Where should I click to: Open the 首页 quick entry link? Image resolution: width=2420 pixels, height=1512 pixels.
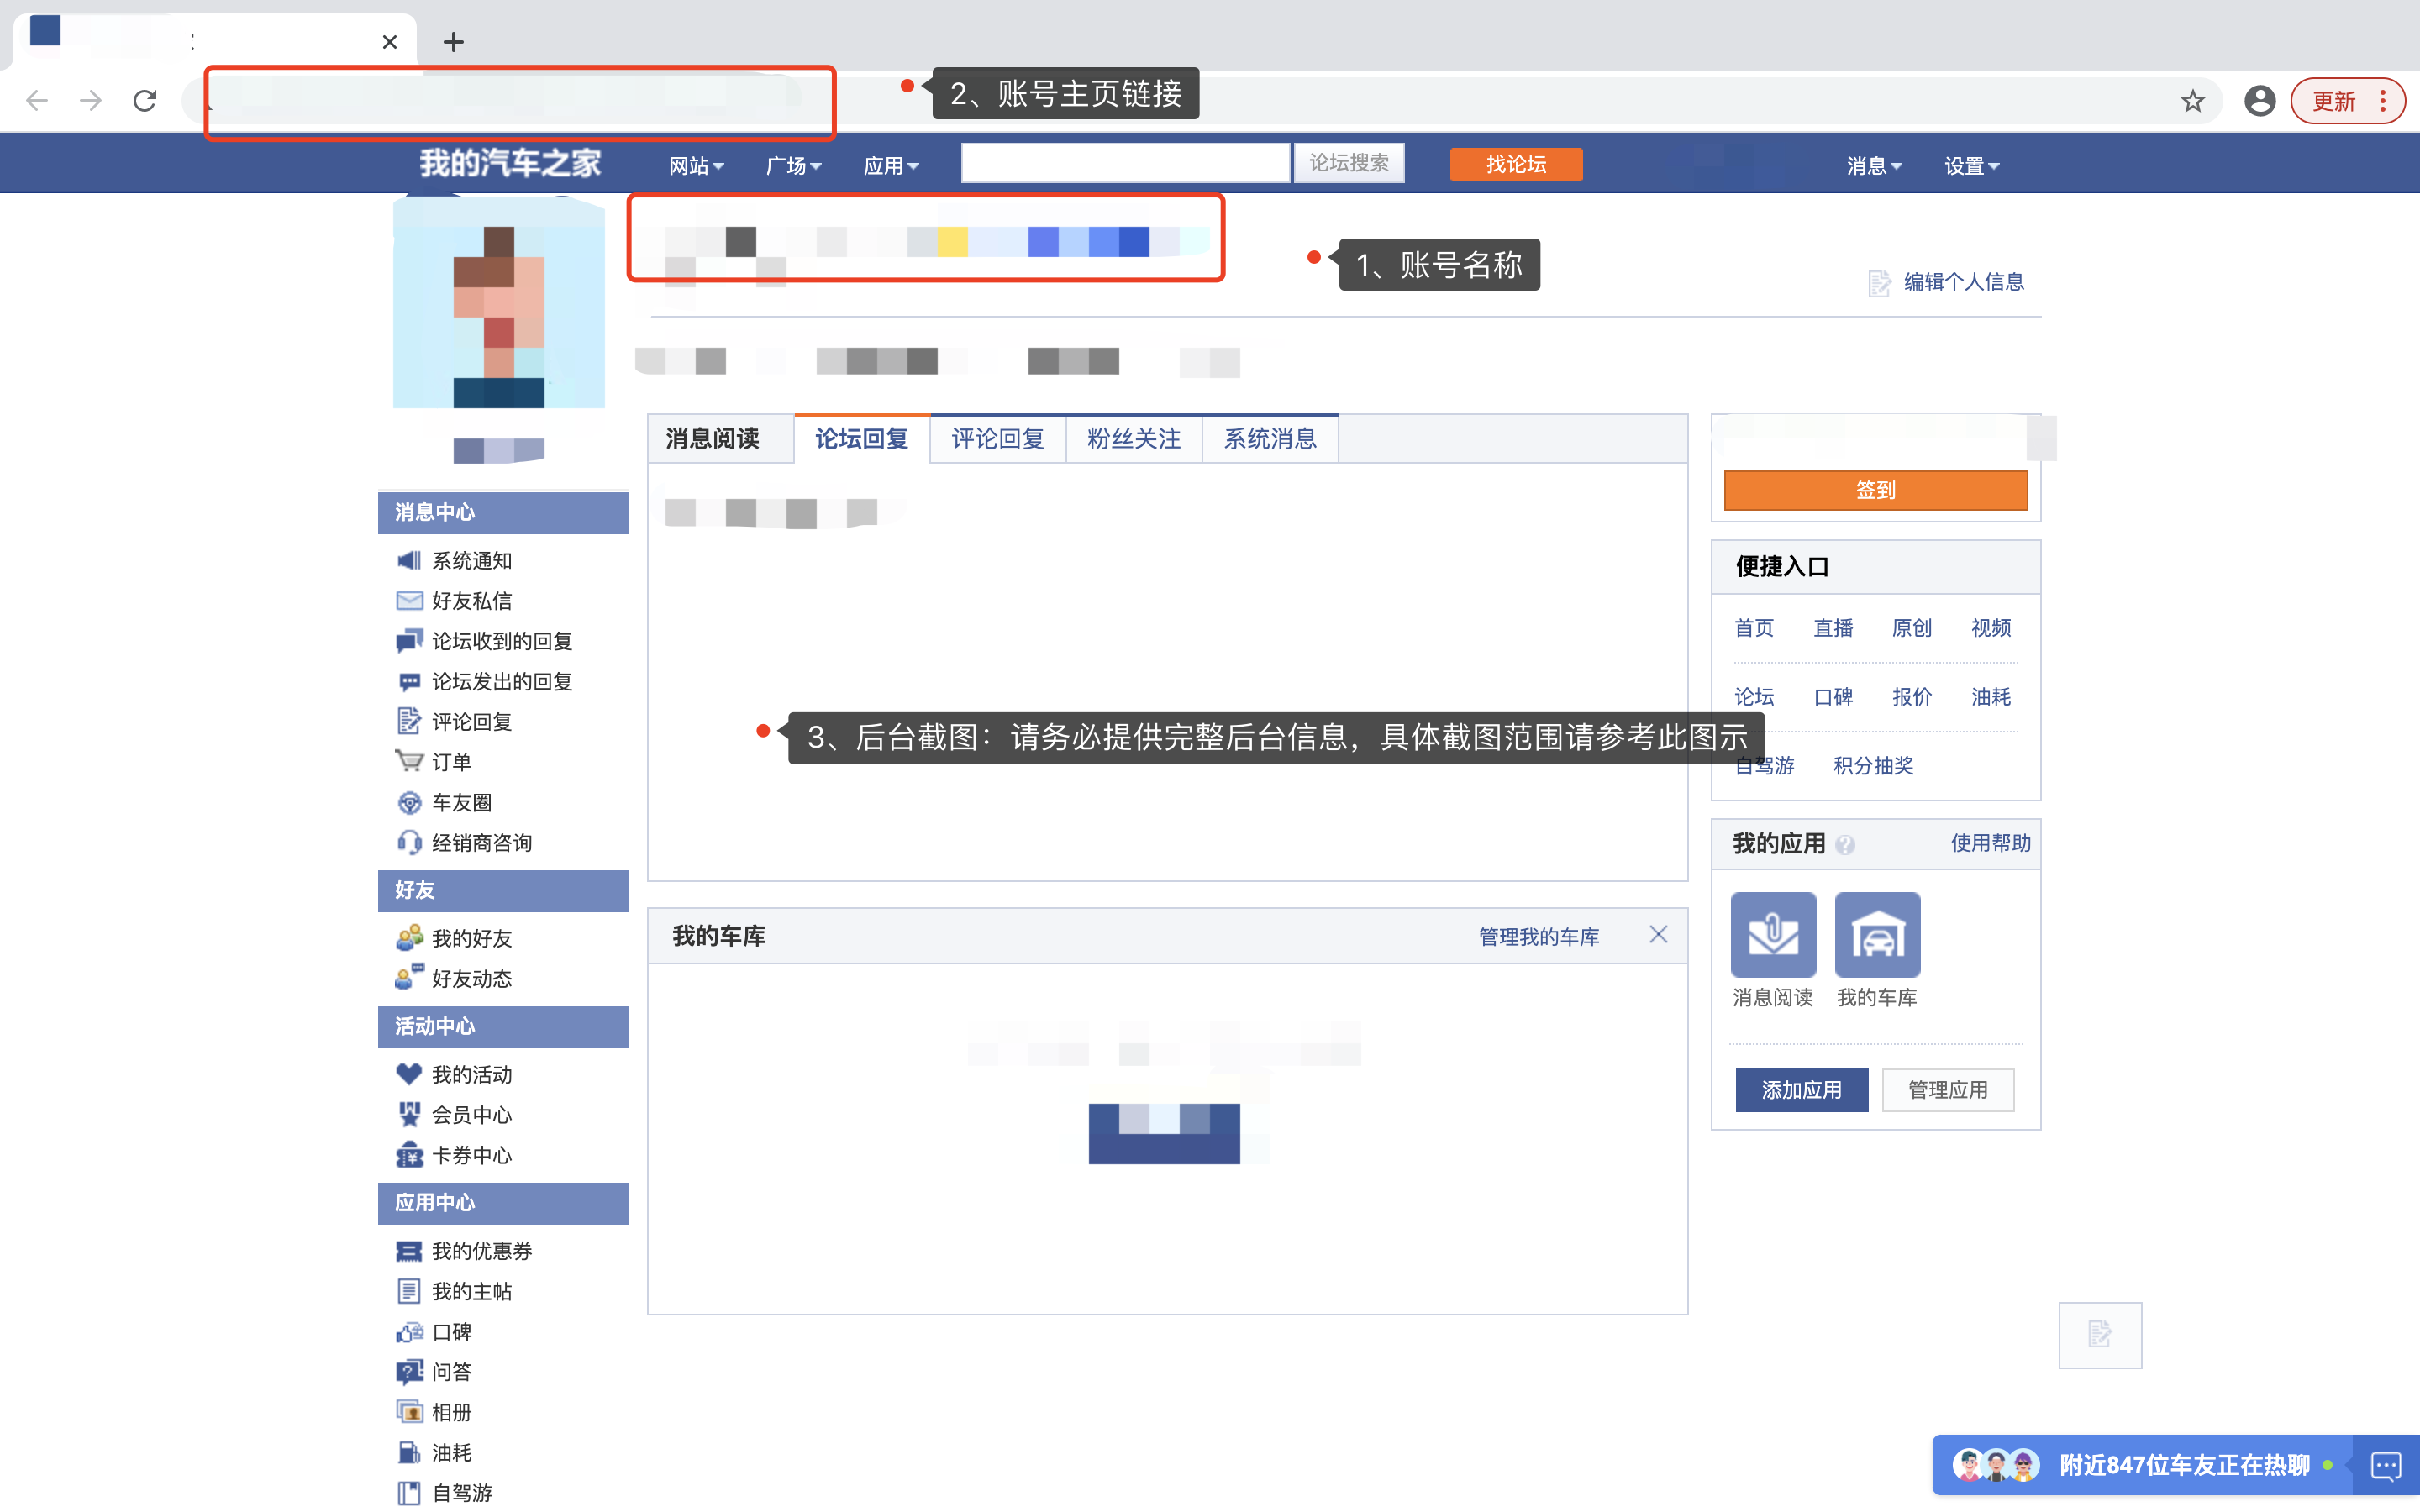(1753, 627)
